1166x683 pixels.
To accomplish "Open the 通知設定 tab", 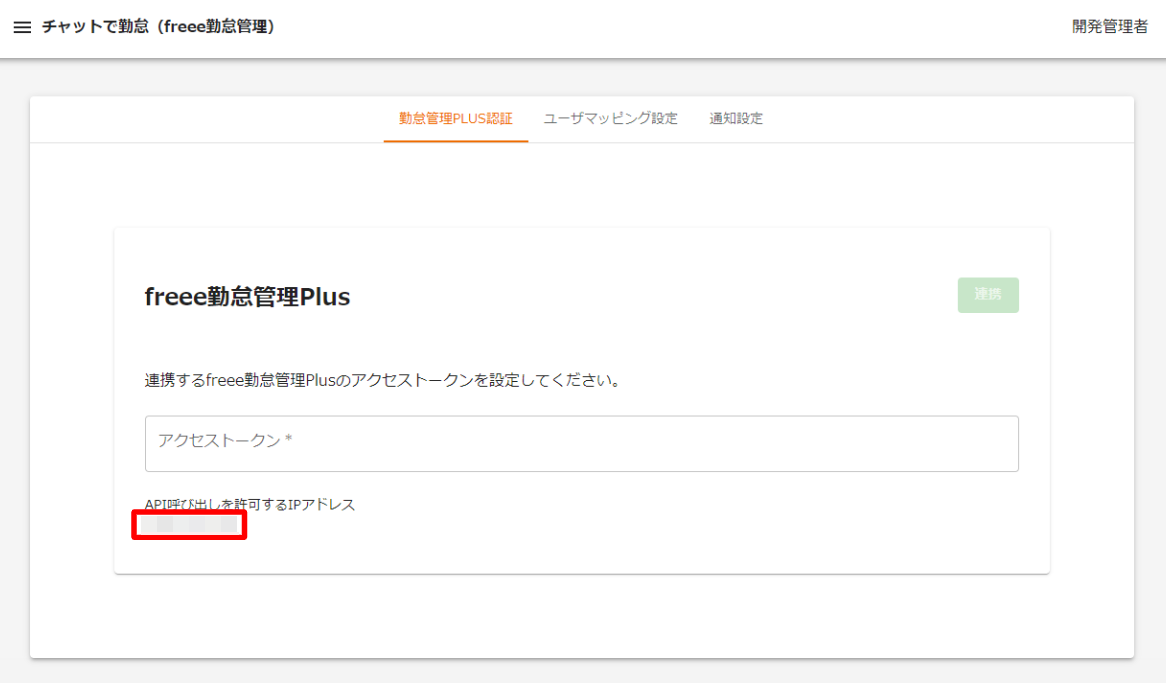I will click(x=736, y=119).
